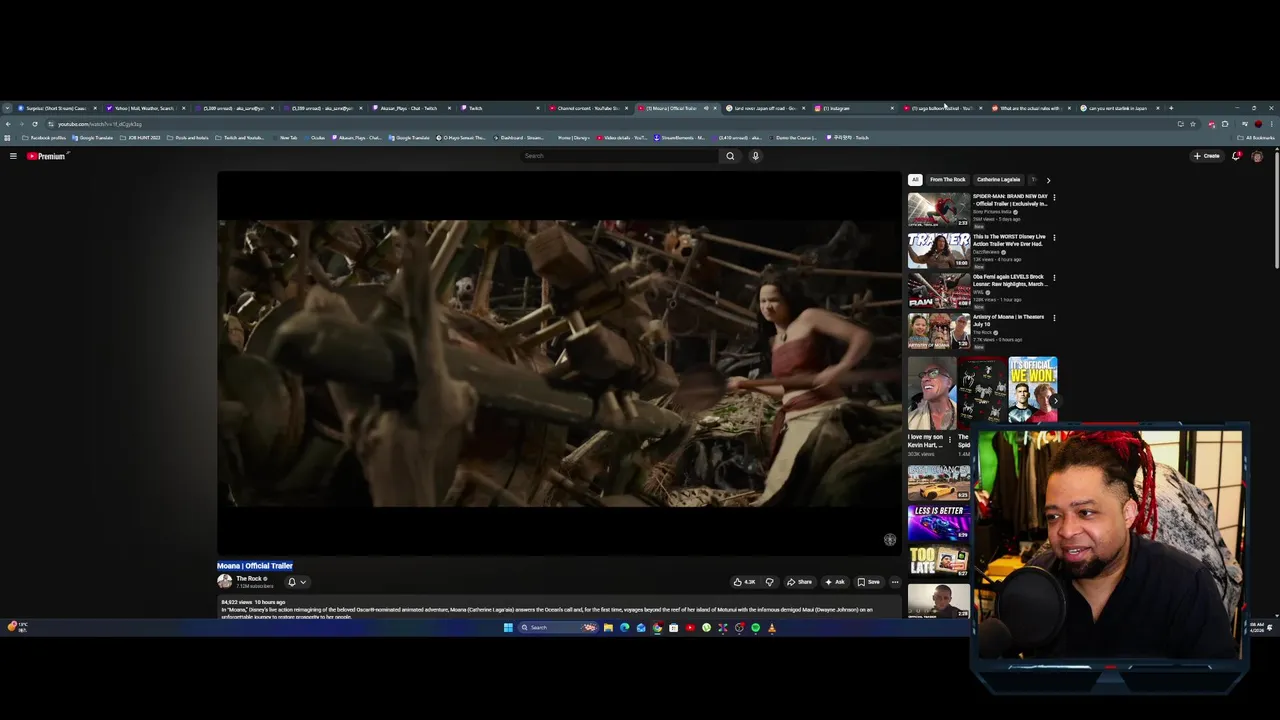Dislike the Moana trailer video
The height and width of the screenshot is (720, 1280).
[769, 582]
